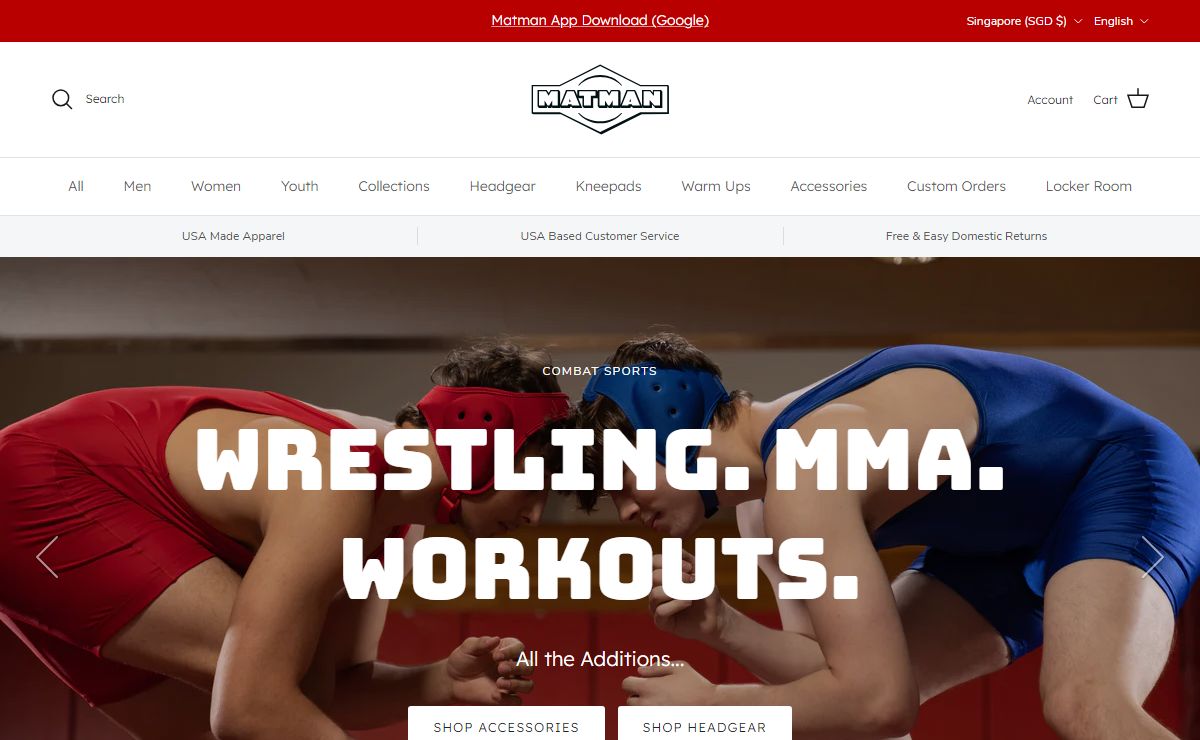Select the Men menu item
The height and width of the screenshot is (740, 1200).
(x=137, y=186)
